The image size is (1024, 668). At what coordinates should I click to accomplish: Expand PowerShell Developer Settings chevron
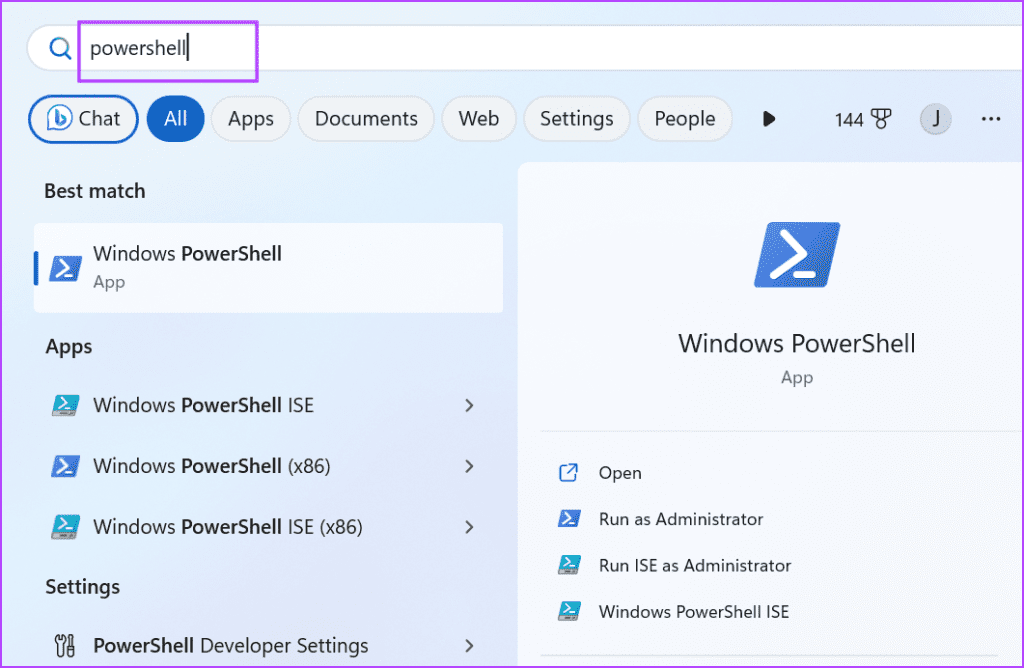(x=469, y=646)
